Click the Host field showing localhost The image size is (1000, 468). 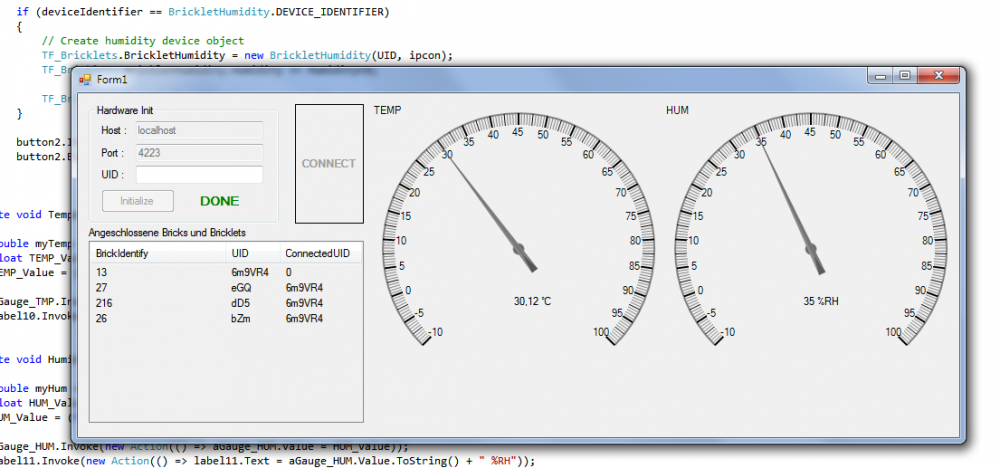tap(198, 130)
